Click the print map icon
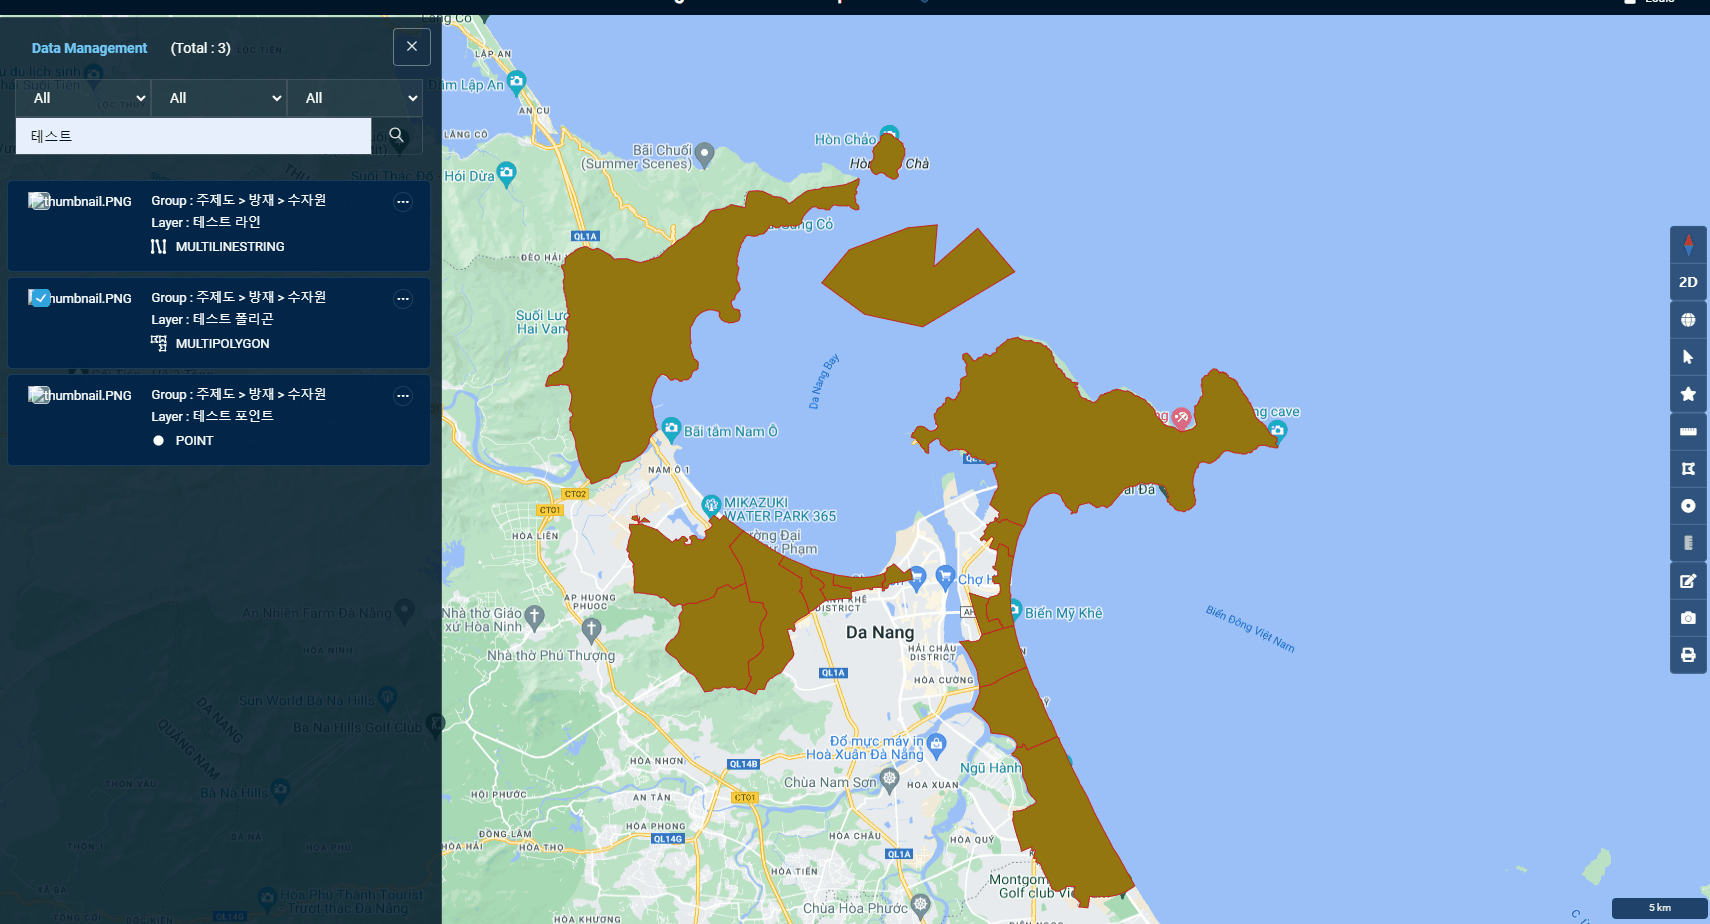This screenshot has height=924, width=1710. coord(1688,655)
